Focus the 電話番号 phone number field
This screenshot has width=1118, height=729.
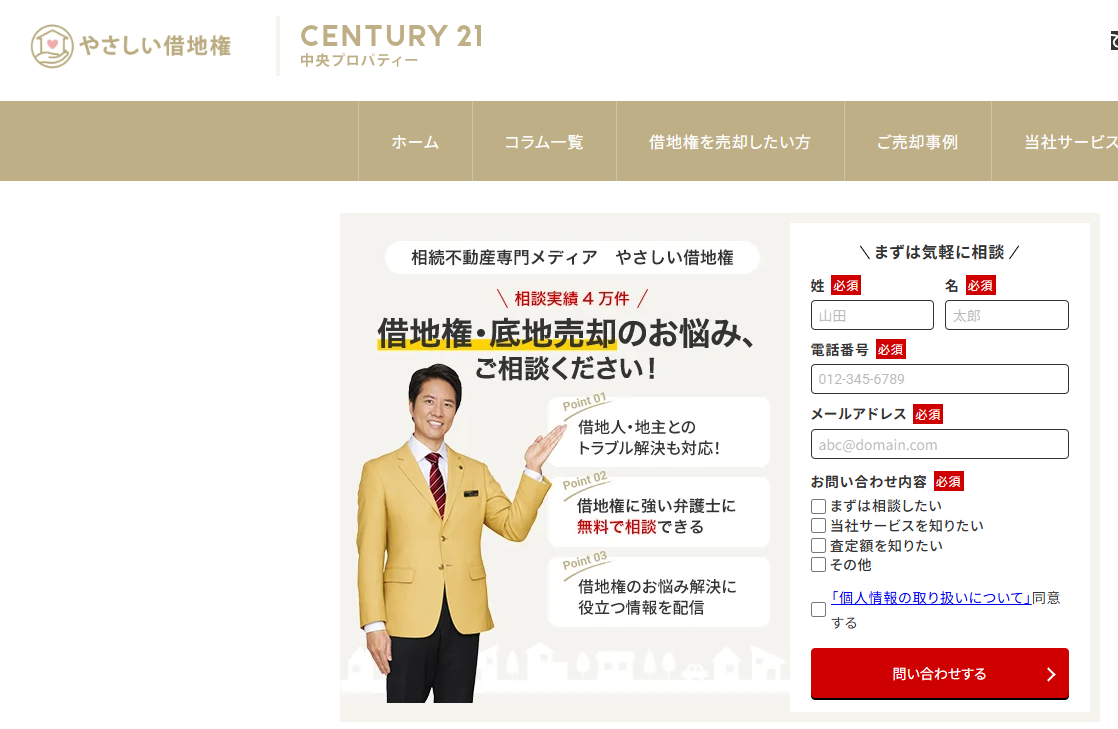pyautogui.click(x=940, y=379)
